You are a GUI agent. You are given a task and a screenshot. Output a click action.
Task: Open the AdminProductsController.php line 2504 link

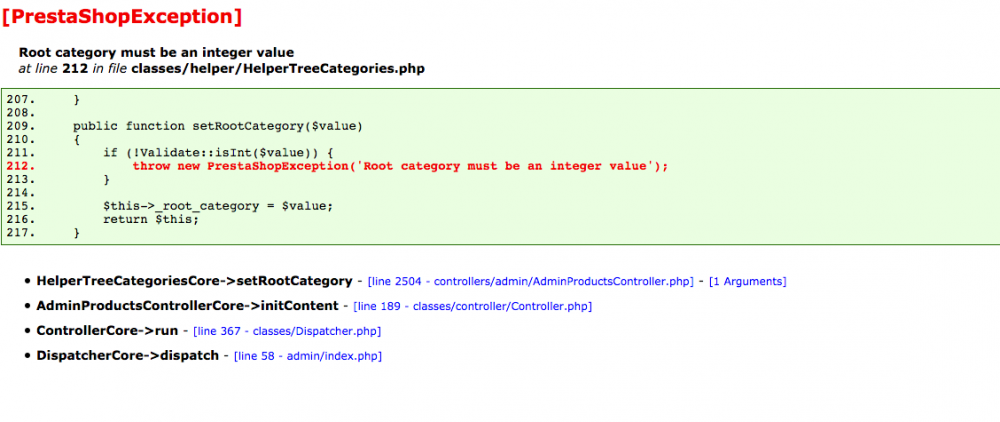click(x=531, y=281)
